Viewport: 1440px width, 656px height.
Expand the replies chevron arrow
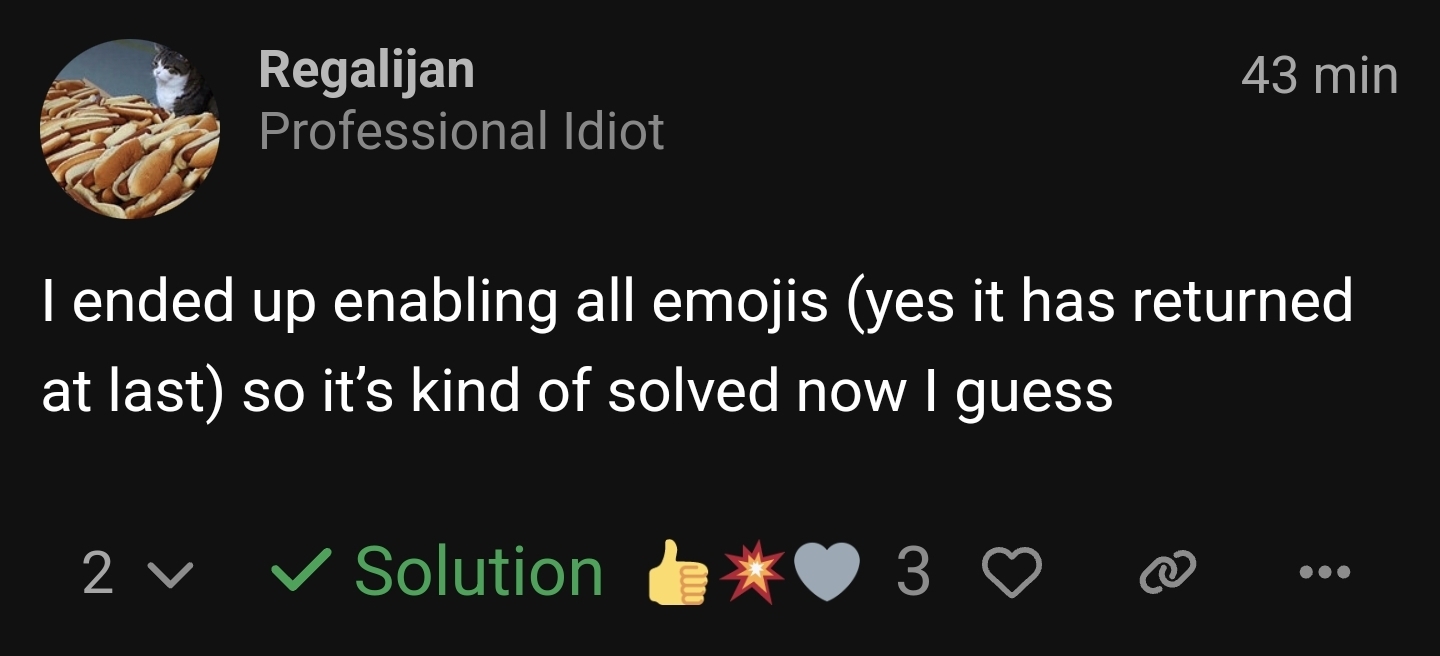[168, 574]
